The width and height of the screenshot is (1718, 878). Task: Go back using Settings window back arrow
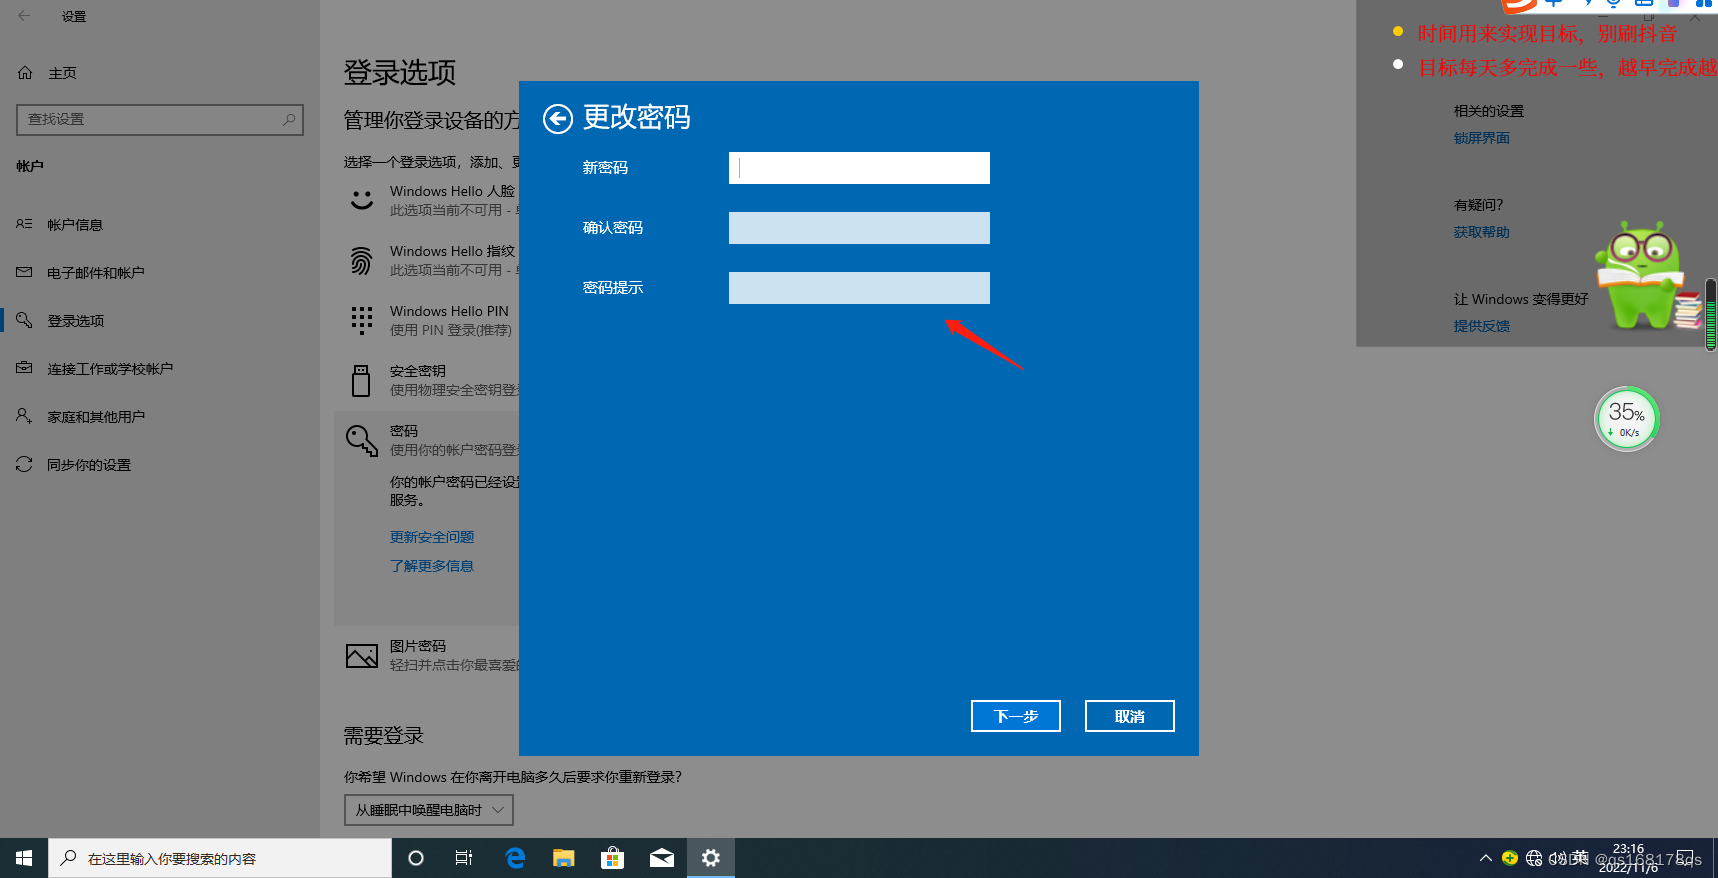tap(24, 16)
